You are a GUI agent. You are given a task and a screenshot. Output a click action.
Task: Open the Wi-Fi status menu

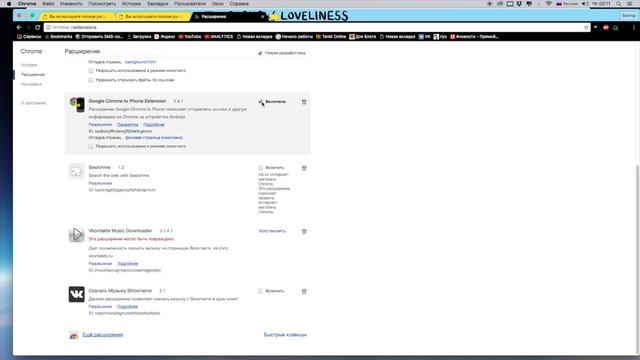pos(549,4)
